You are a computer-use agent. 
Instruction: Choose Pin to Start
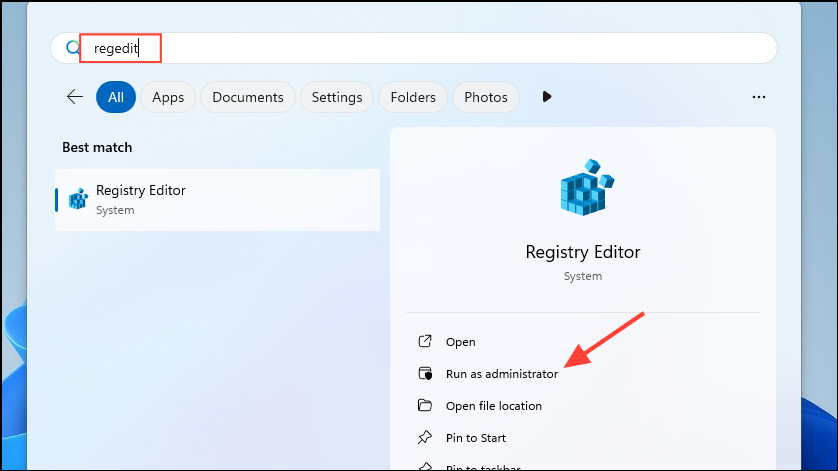pyautogui.click(x=476, y=438)
